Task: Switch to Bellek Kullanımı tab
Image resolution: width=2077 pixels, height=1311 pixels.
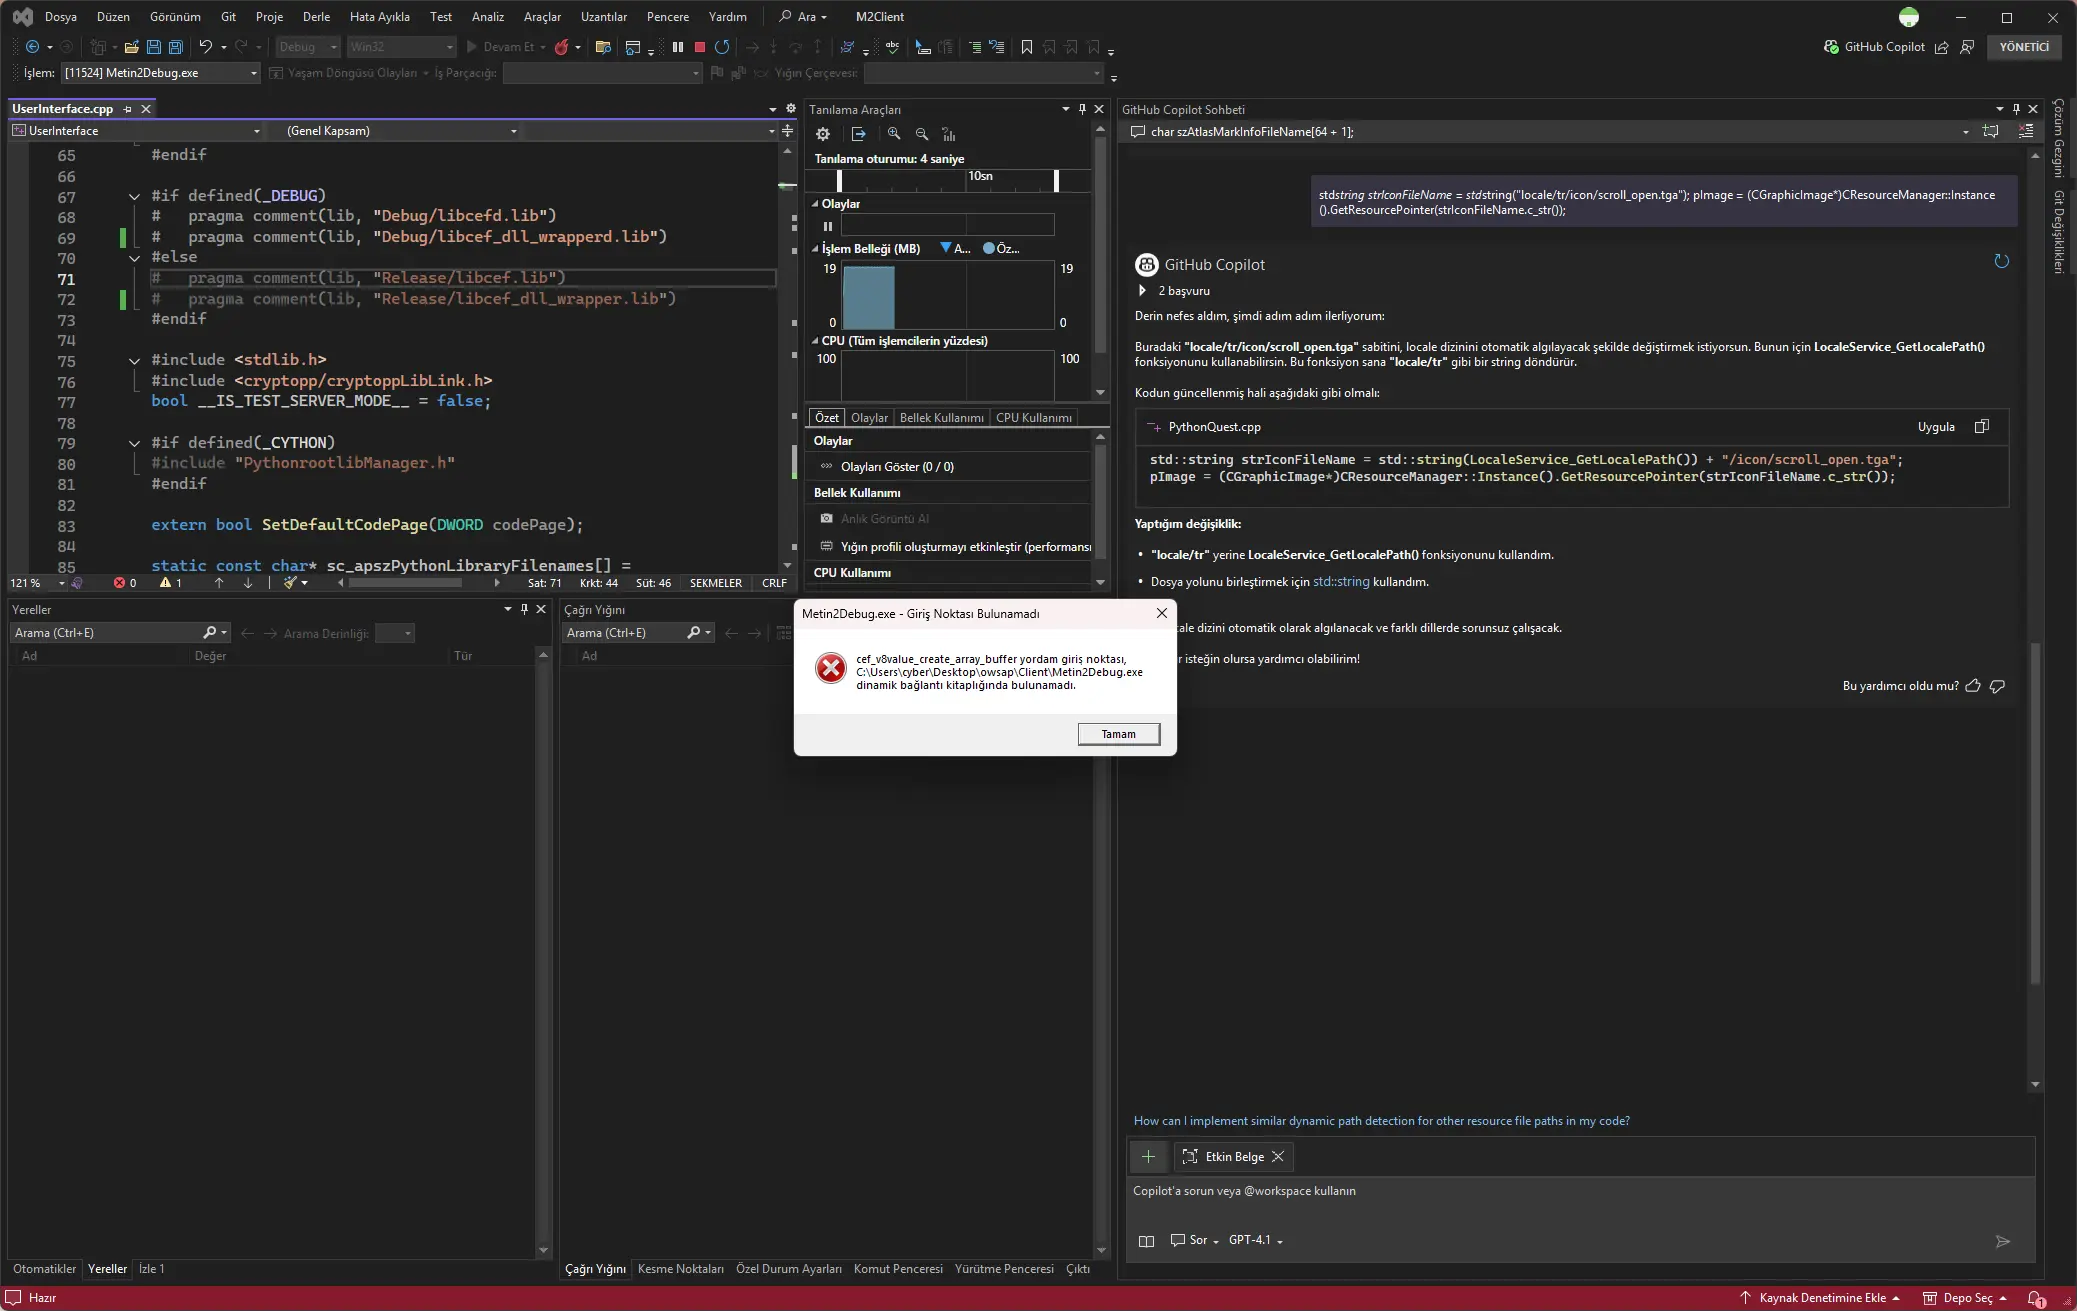Action: click(941, 418)
